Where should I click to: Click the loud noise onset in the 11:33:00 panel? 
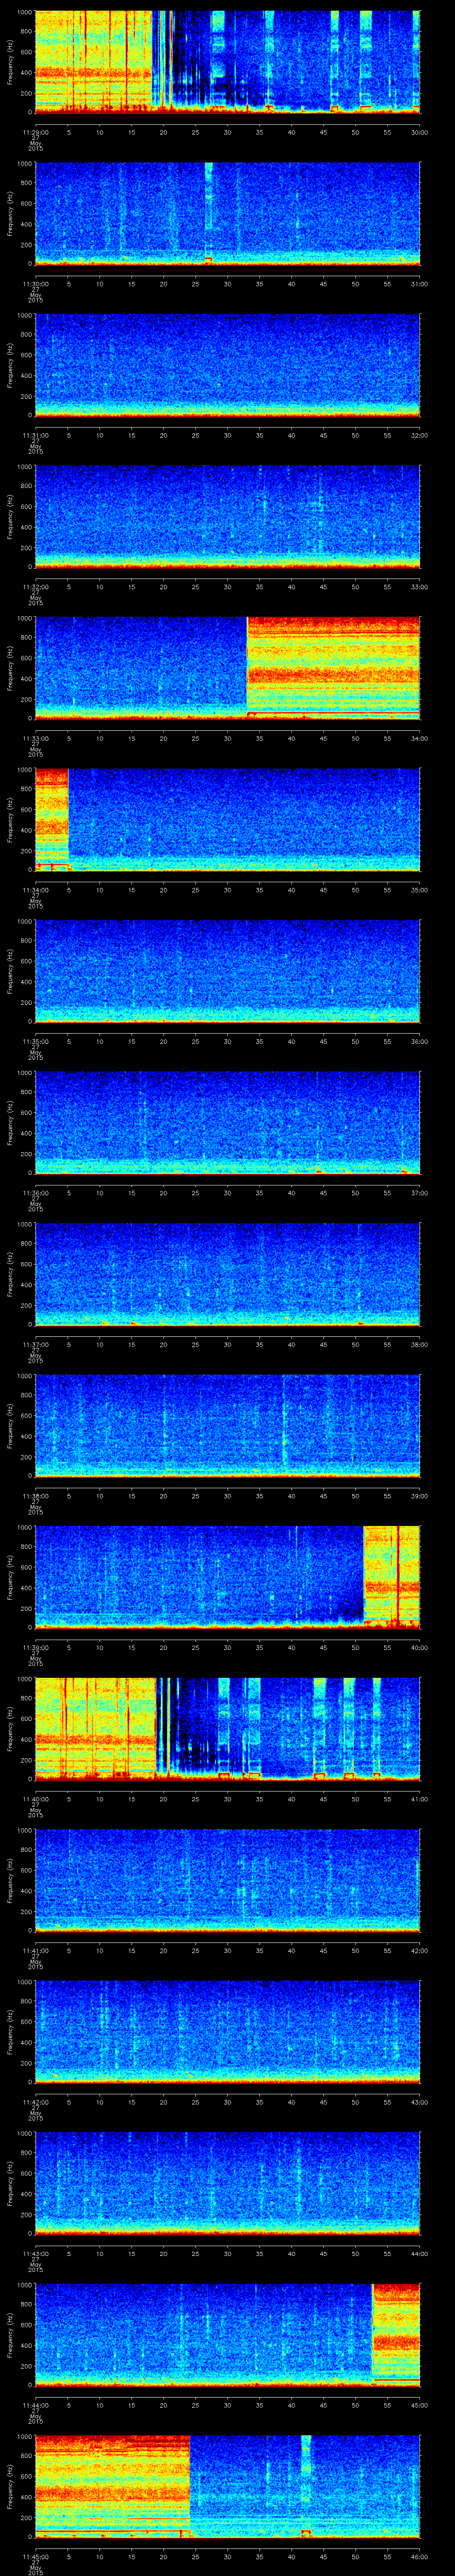333,668
